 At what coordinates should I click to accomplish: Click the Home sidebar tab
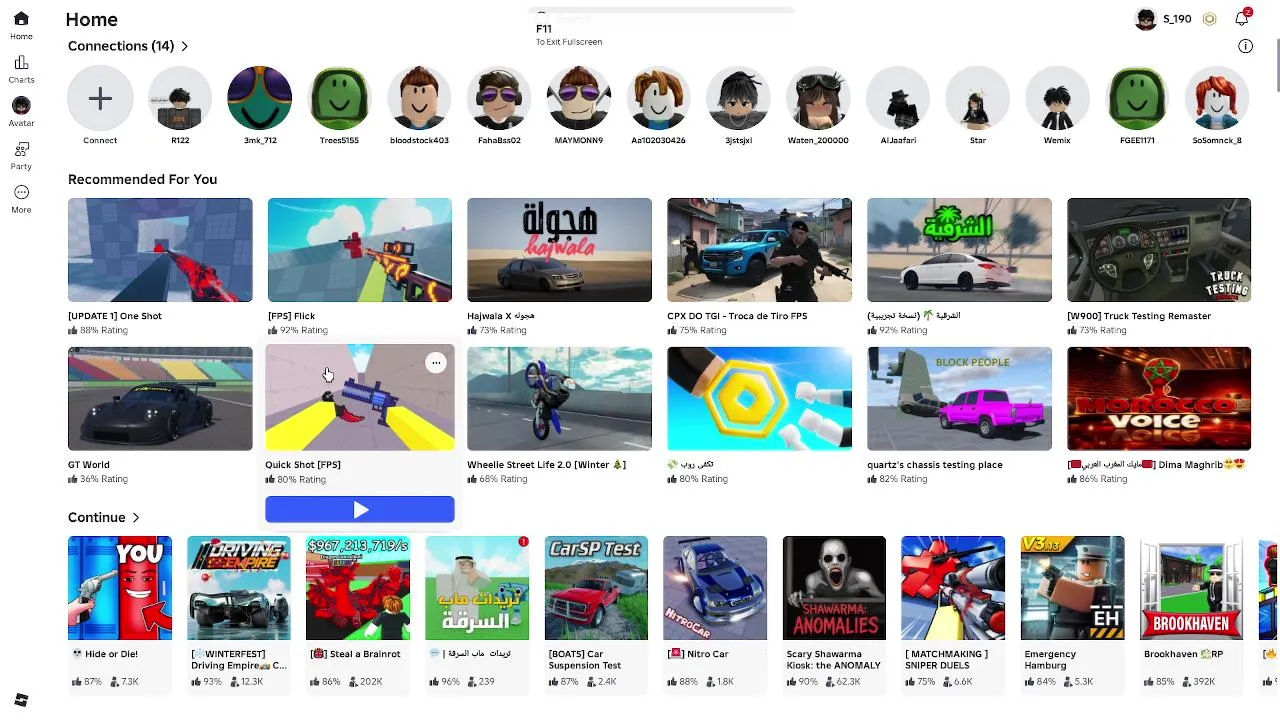pyautogui.click(x=21, y=25)
